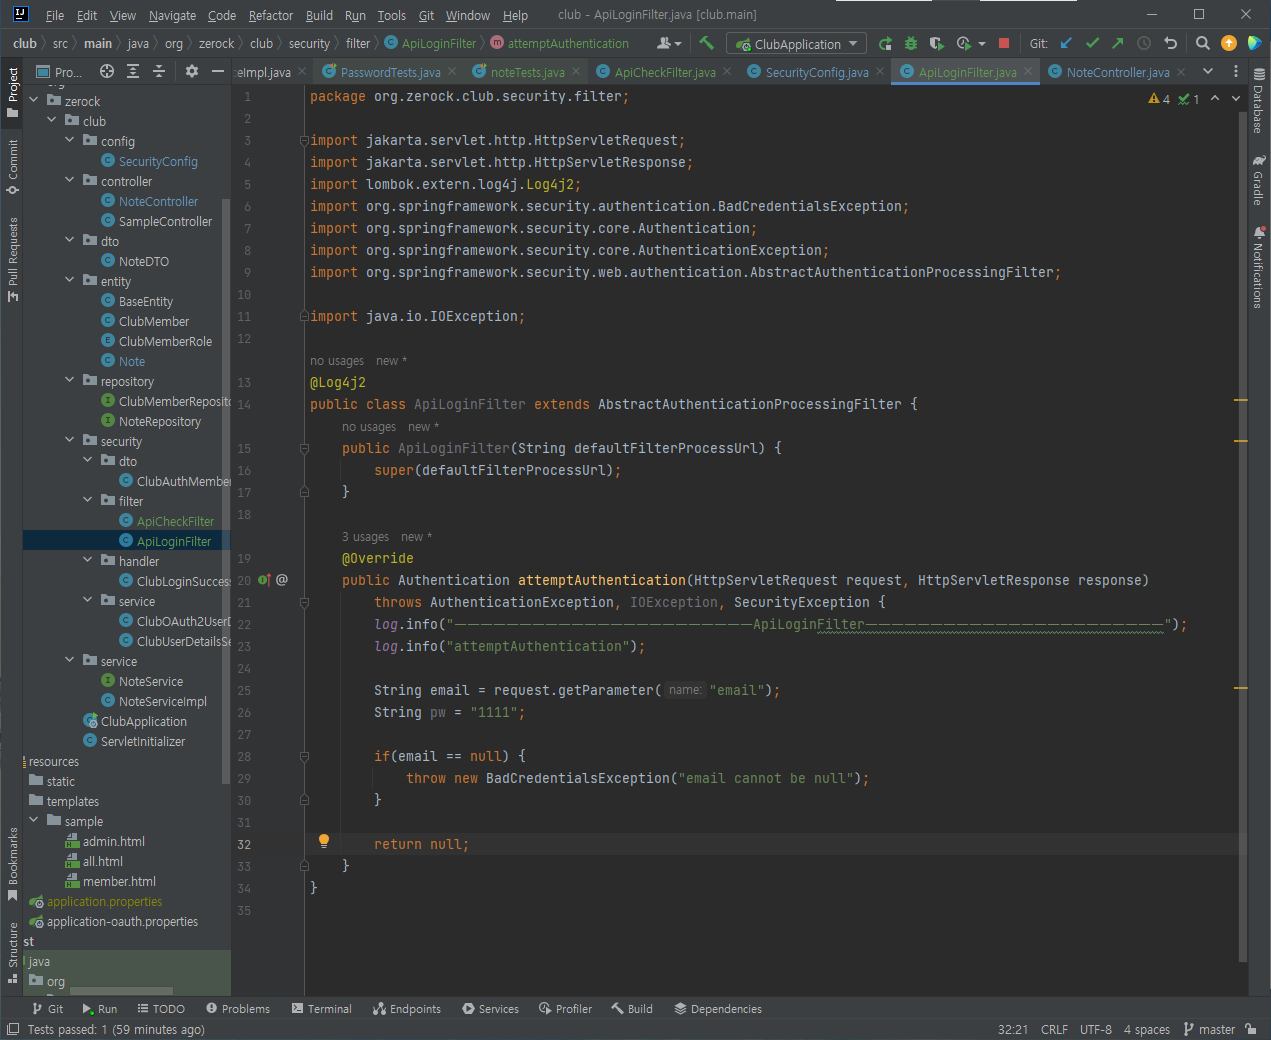Start debugging with the bug icon
Screen dimensions: 1271x1040
coord(911,43)
